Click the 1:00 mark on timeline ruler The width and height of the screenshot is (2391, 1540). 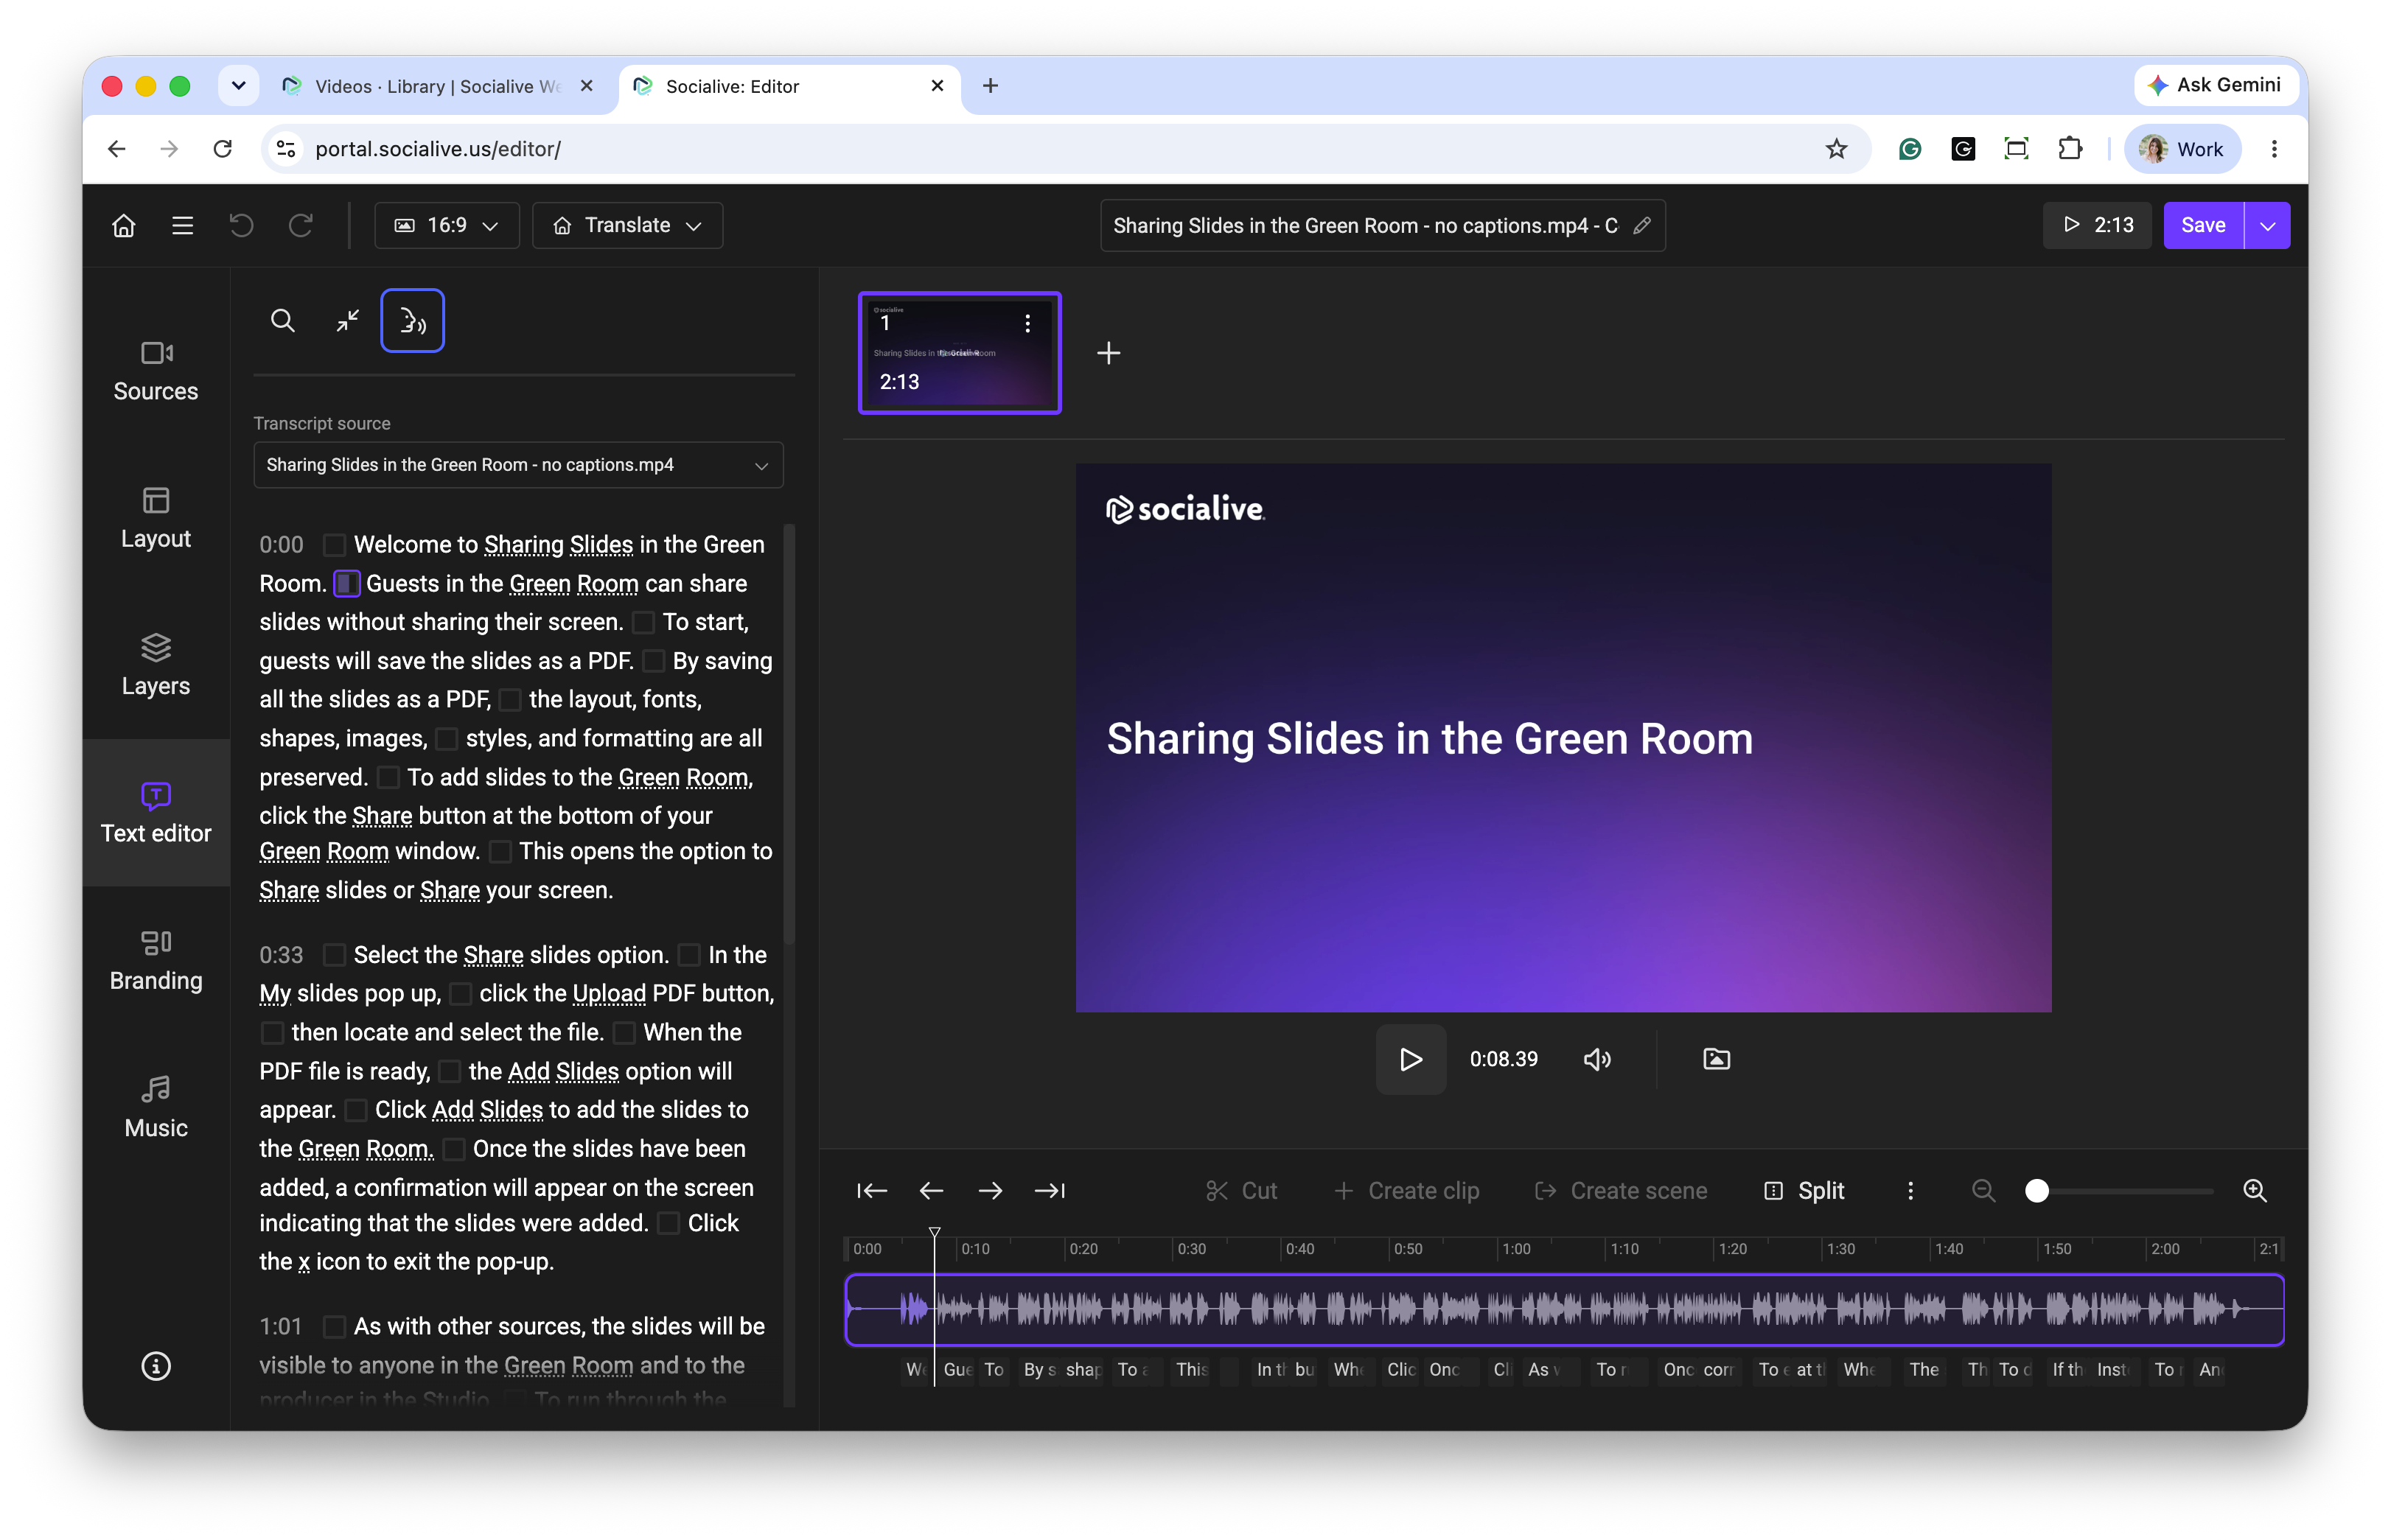point(1516,1249)
